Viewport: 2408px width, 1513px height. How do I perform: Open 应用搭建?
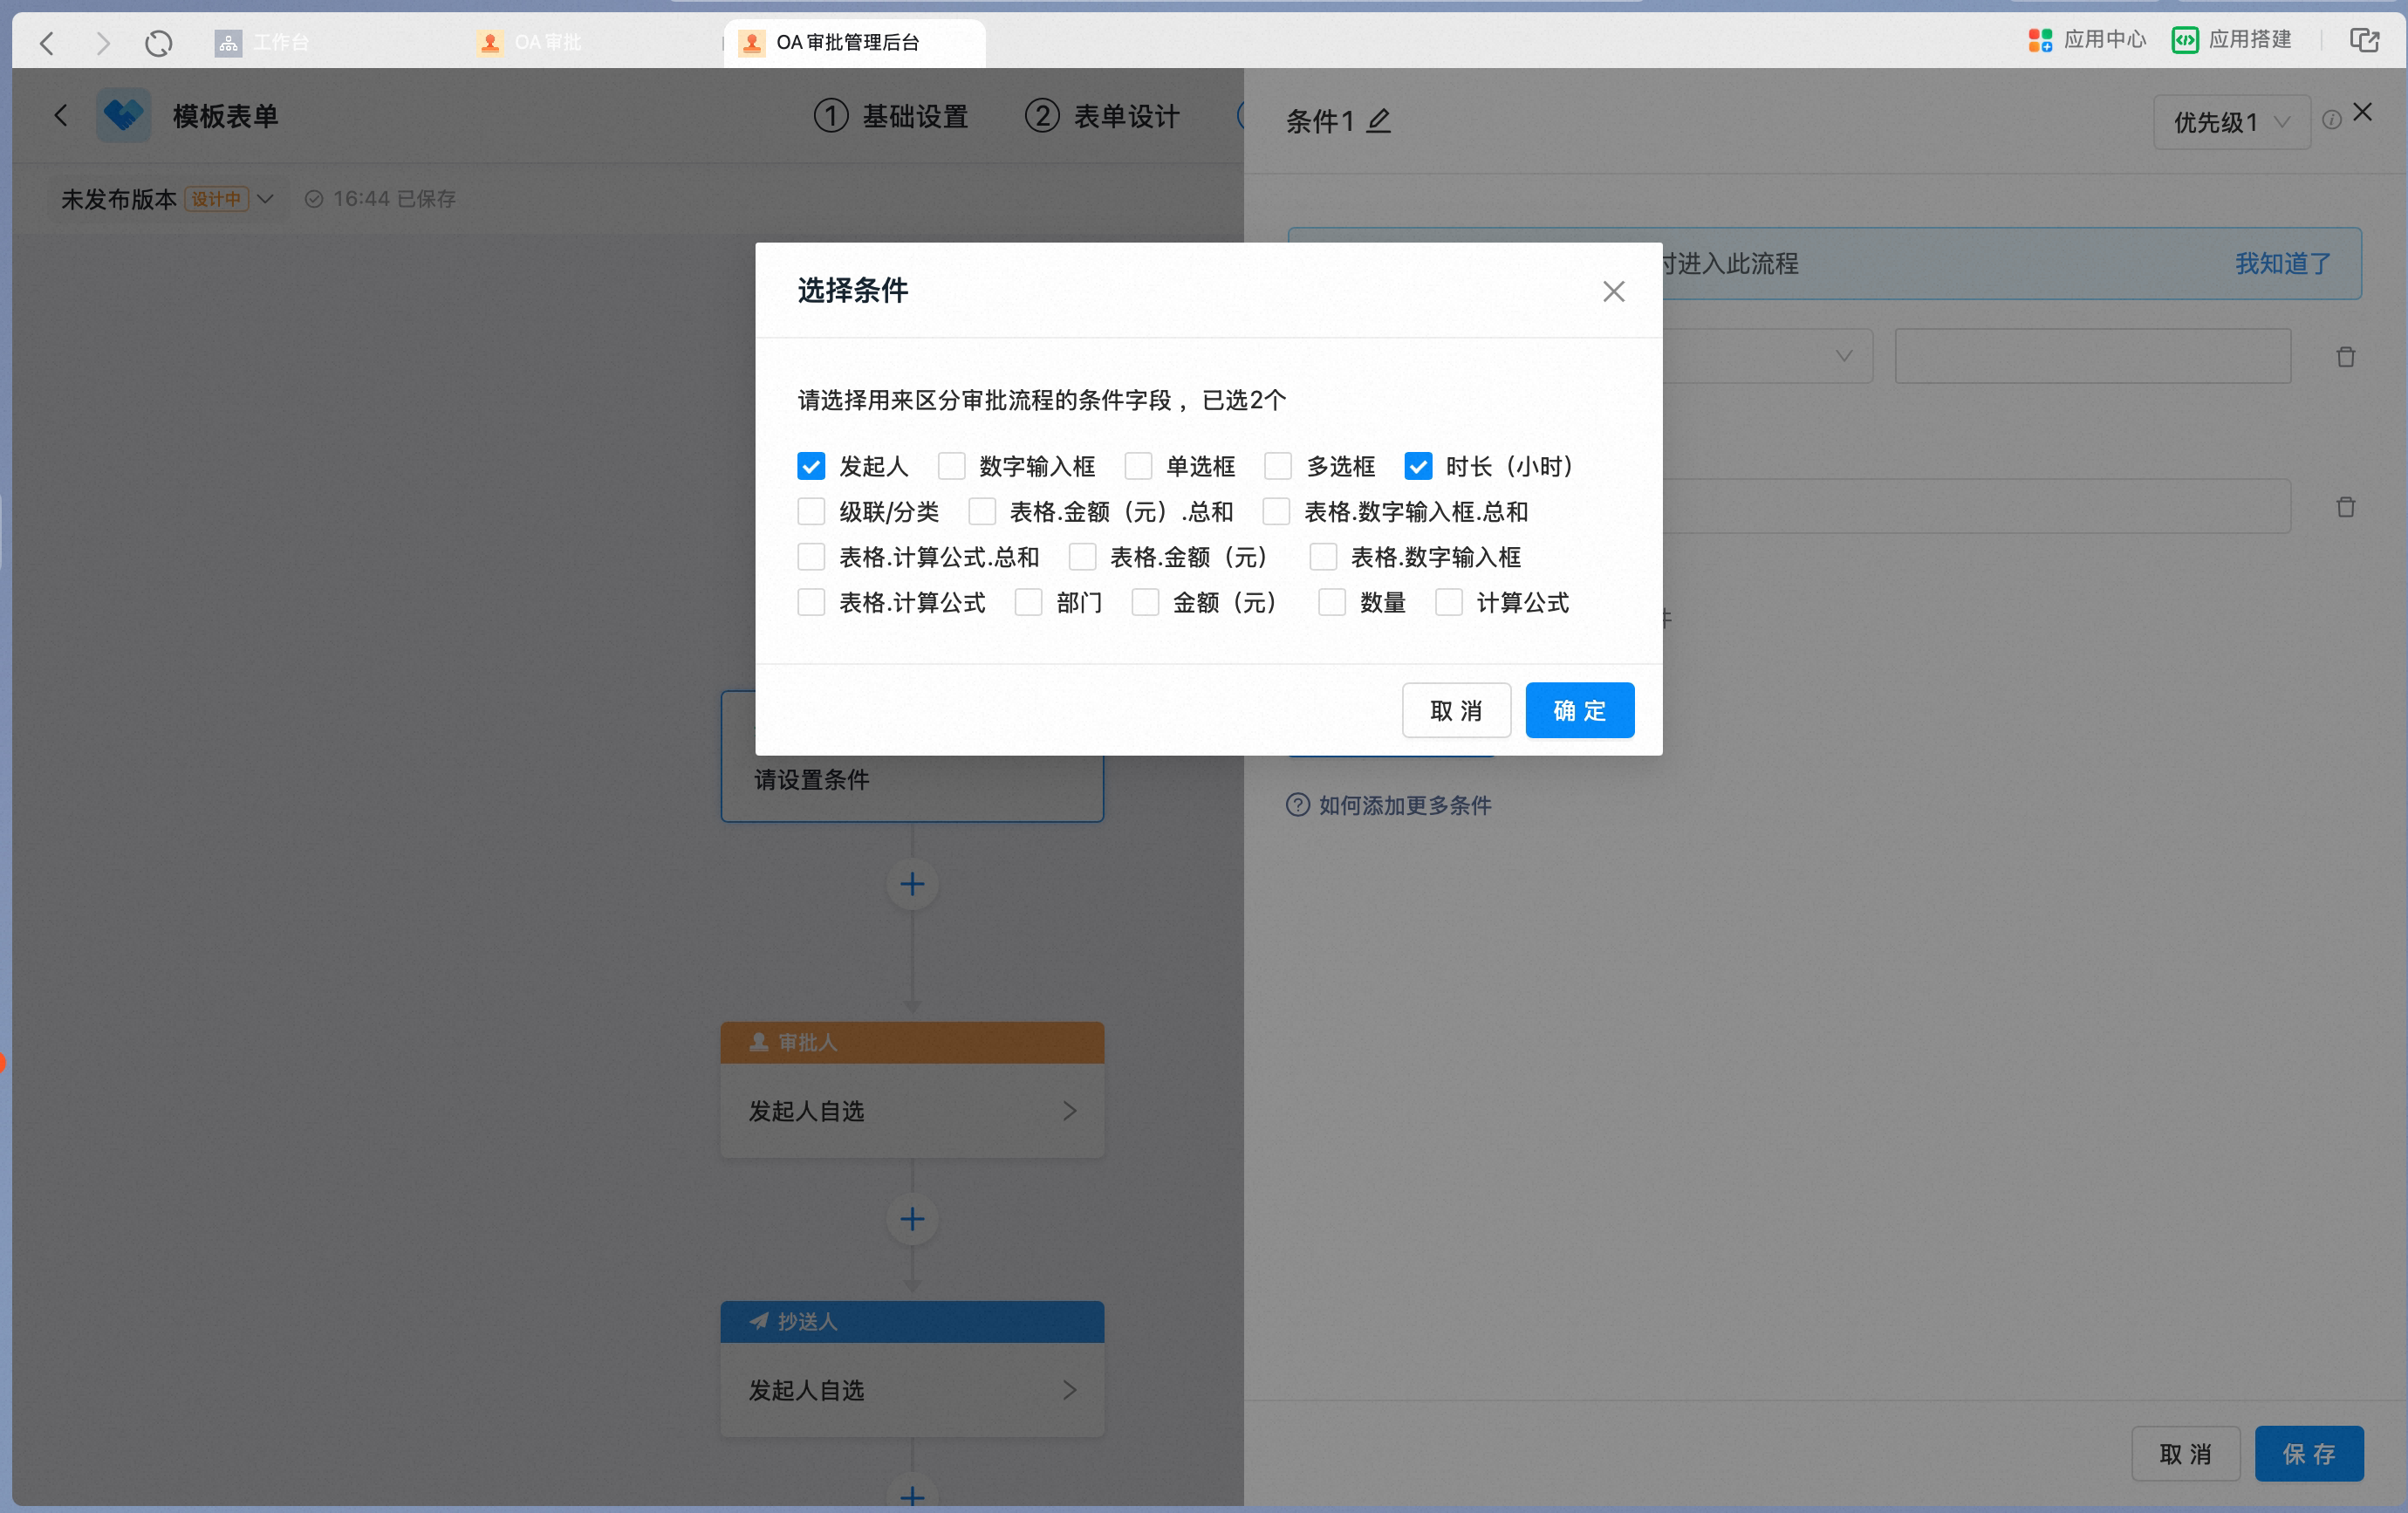tap(2231, 40)
